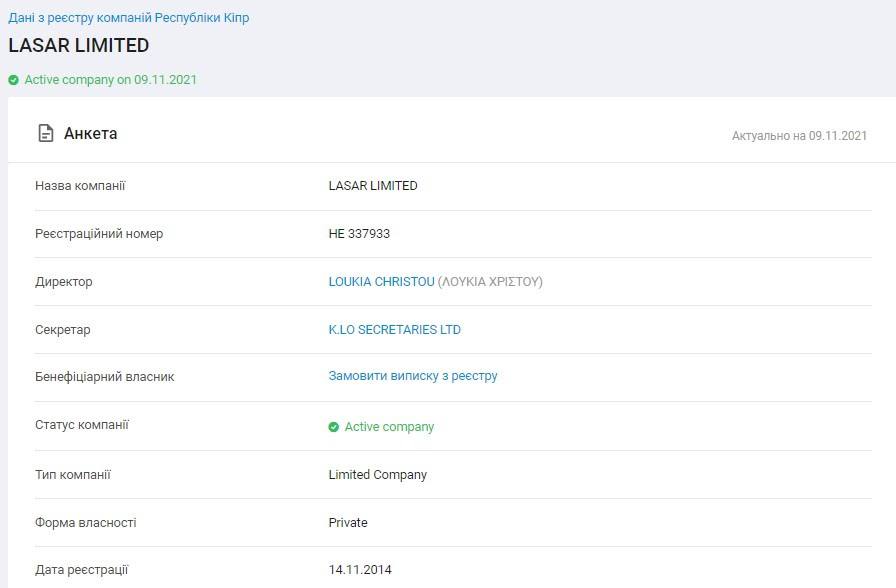Viewport: 896px width, 588px height.
Task: Click the Greek name ΛΟΥΚΙΑ ΧΡΙΣΤΟΥ text
Action: point(490,282)
